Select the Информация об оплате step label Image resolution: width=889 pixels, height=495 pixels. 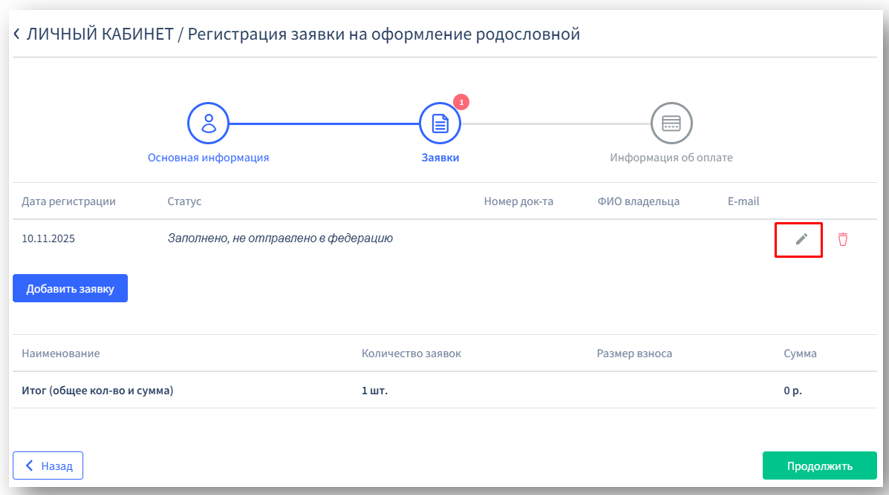coord(671,158)
